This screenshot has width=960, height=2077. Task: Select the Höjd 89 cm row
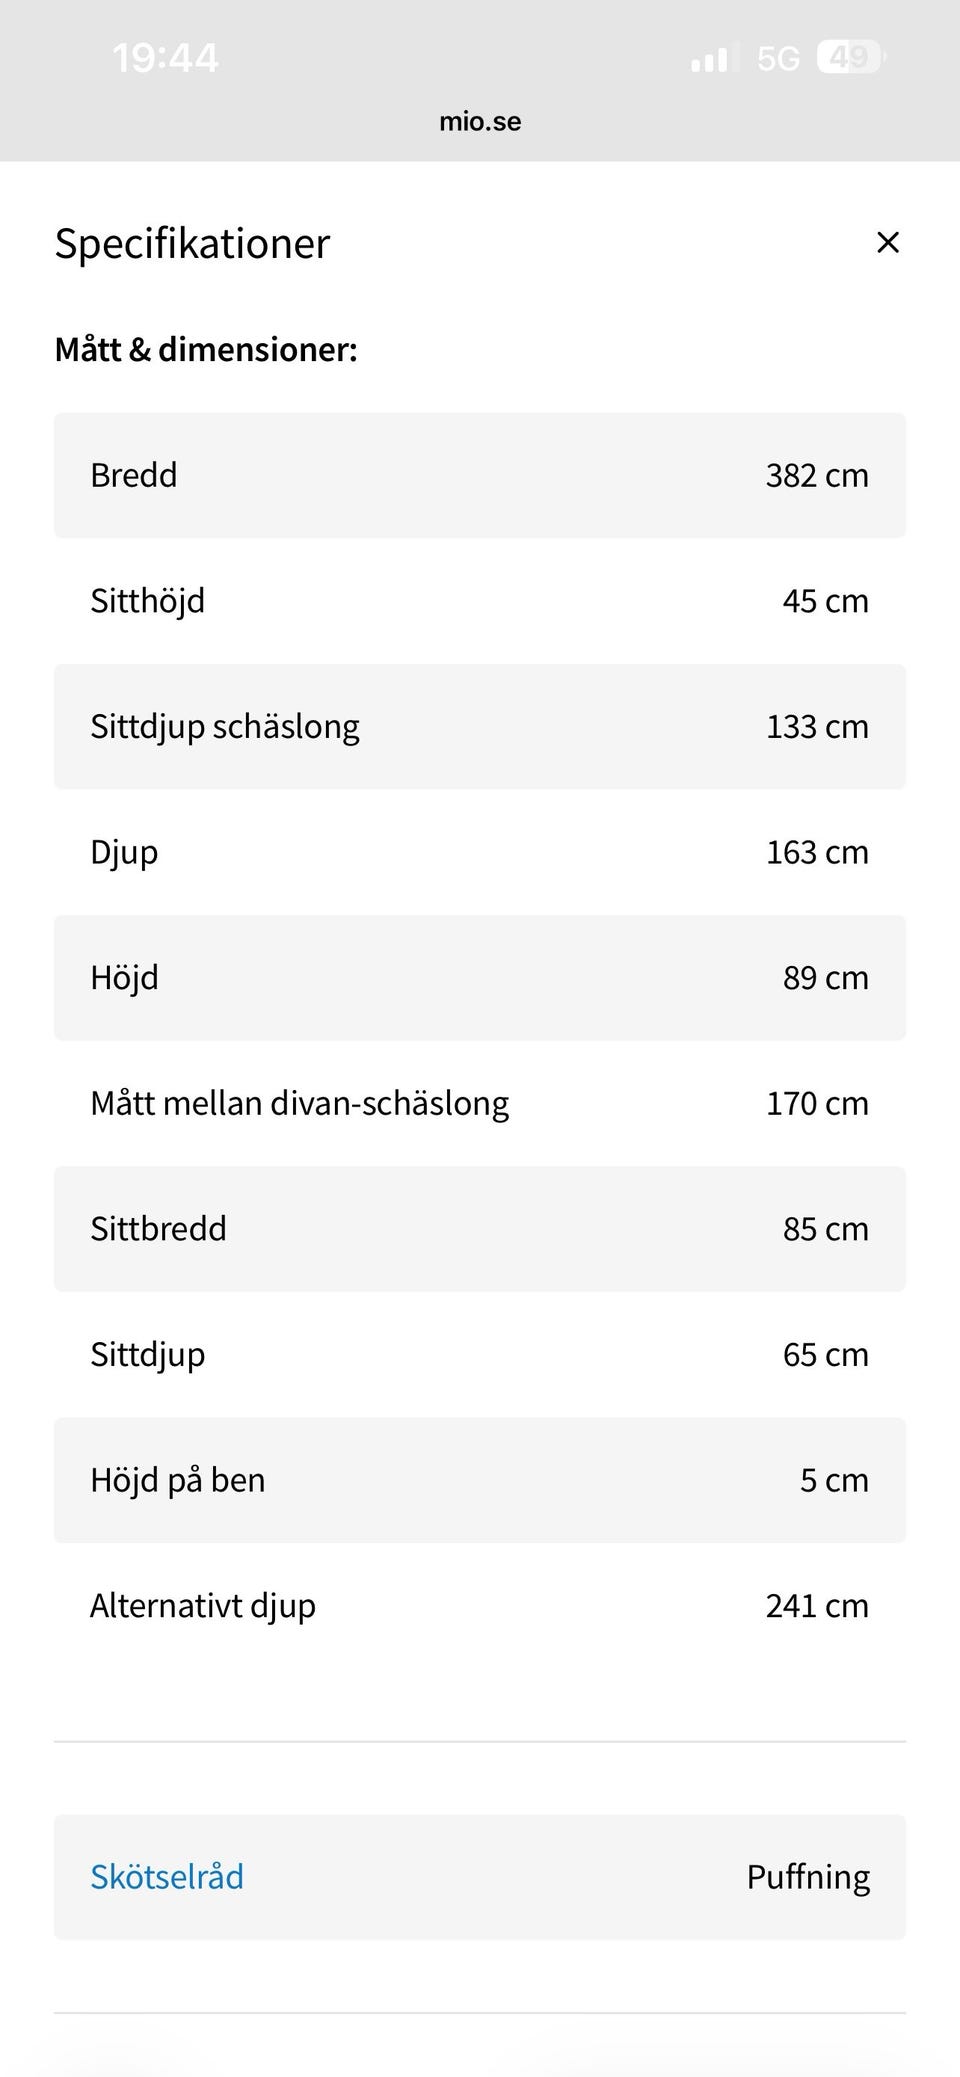(x=480, y=978)
